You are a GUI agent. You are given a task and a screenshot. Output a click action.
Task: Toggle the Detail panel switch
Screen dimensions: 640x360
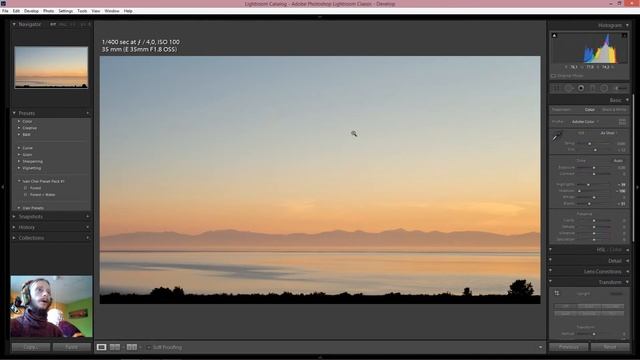click(551, 260)
